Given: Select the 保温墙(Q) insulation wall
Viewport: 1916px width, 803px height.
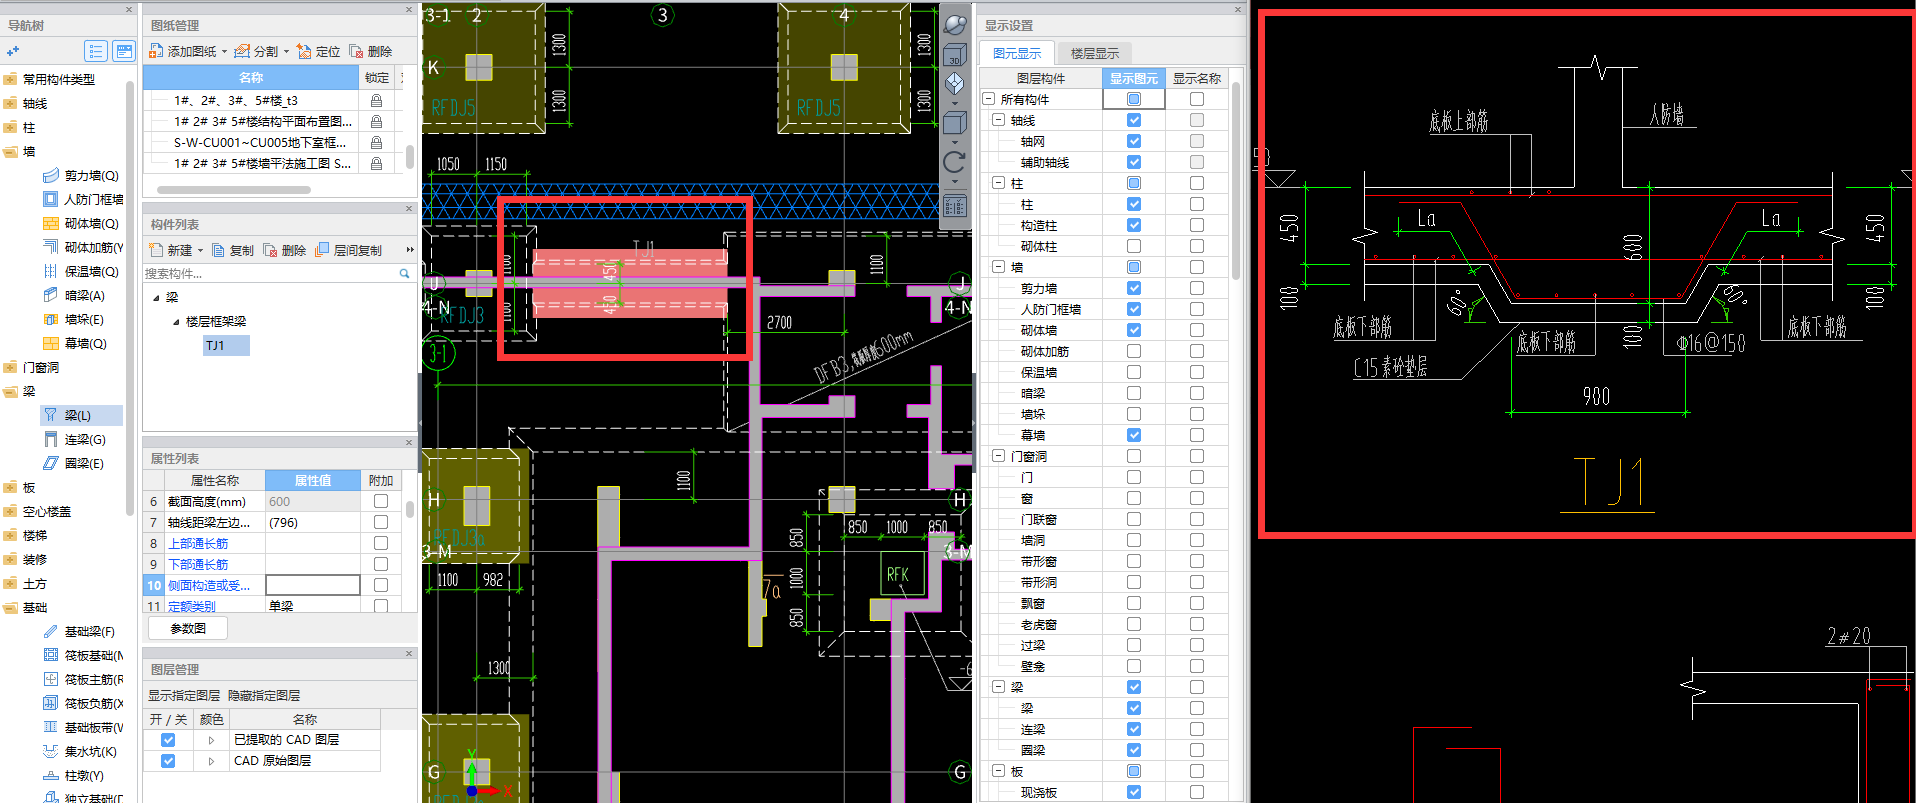Looking at the screenshot, I should click(x=81, y=271).
